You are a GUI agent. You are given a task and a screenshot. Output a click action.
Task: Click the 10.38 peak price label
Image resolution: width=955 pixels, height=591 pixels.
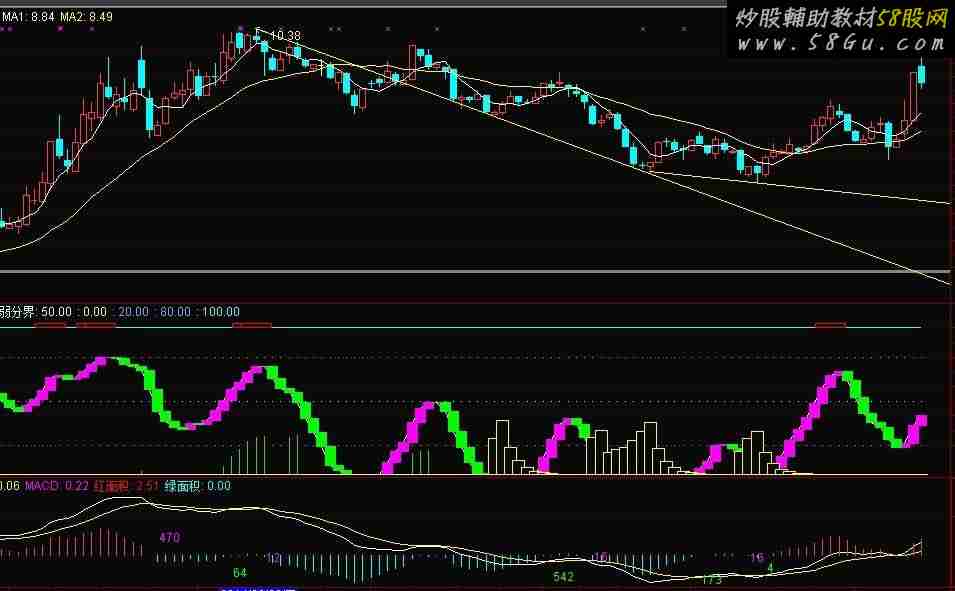(x=284, y=36)
